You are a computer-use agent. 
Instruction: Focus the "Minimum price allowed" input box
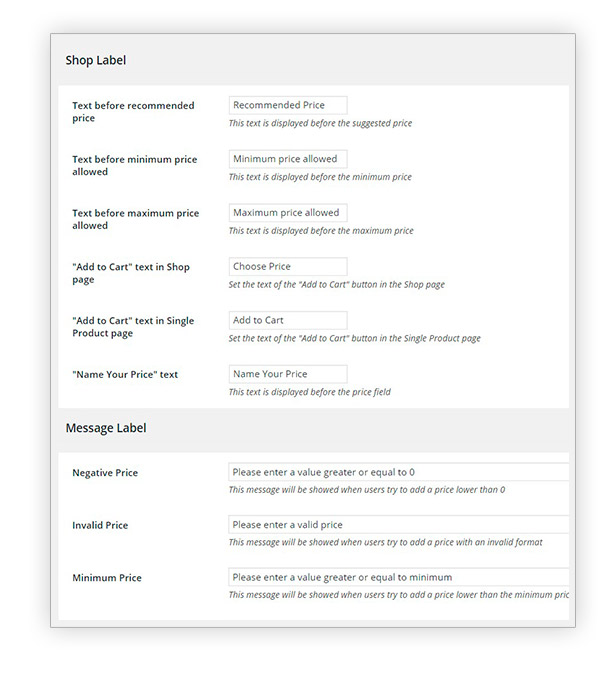(x=288, y=159)
